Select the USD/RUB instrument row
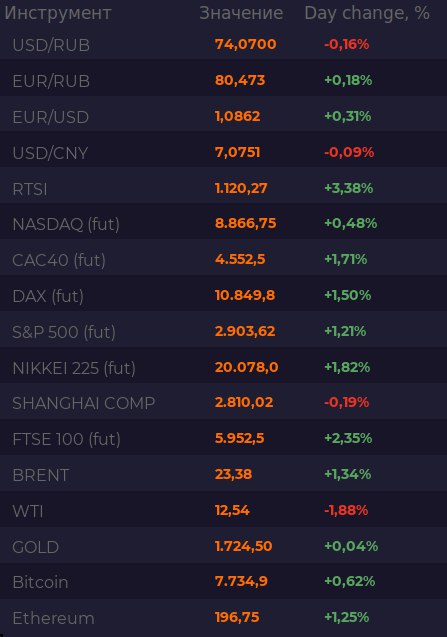 pyautogui.click(x=224, y=44)
